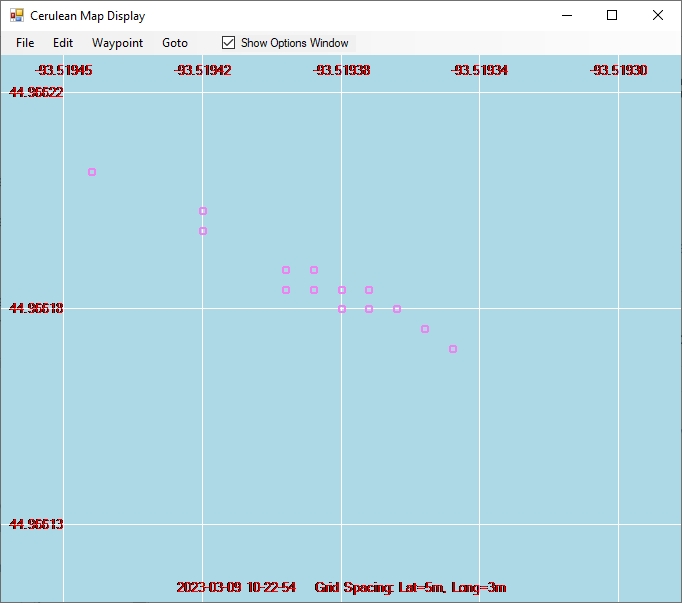The width and height of the screenshot is (682, 603).
Task: Maximize the Cerulean Map Display window
Action: click(x=612, y=15)
